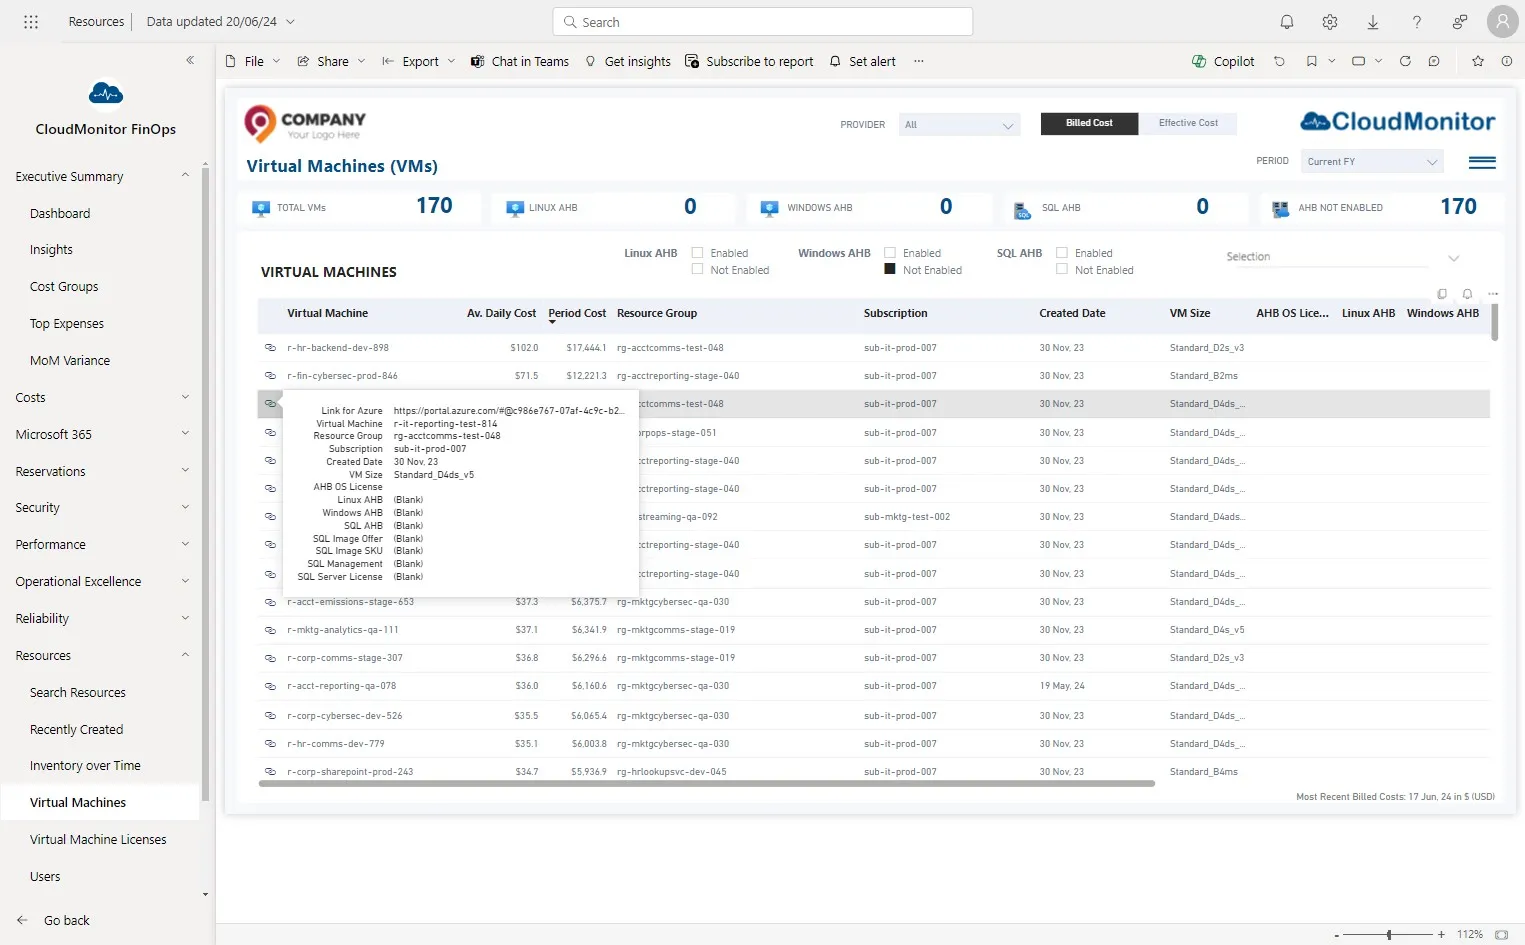
Task: Open the Share menu
Action: [332, 61]
